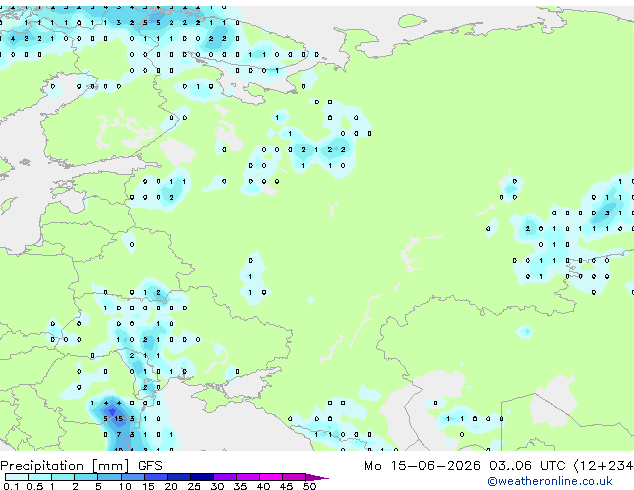The image size is (634, 490).
Task: Click the '40' legend scale label
Action: pyautogui.click(x=263, y=486)
